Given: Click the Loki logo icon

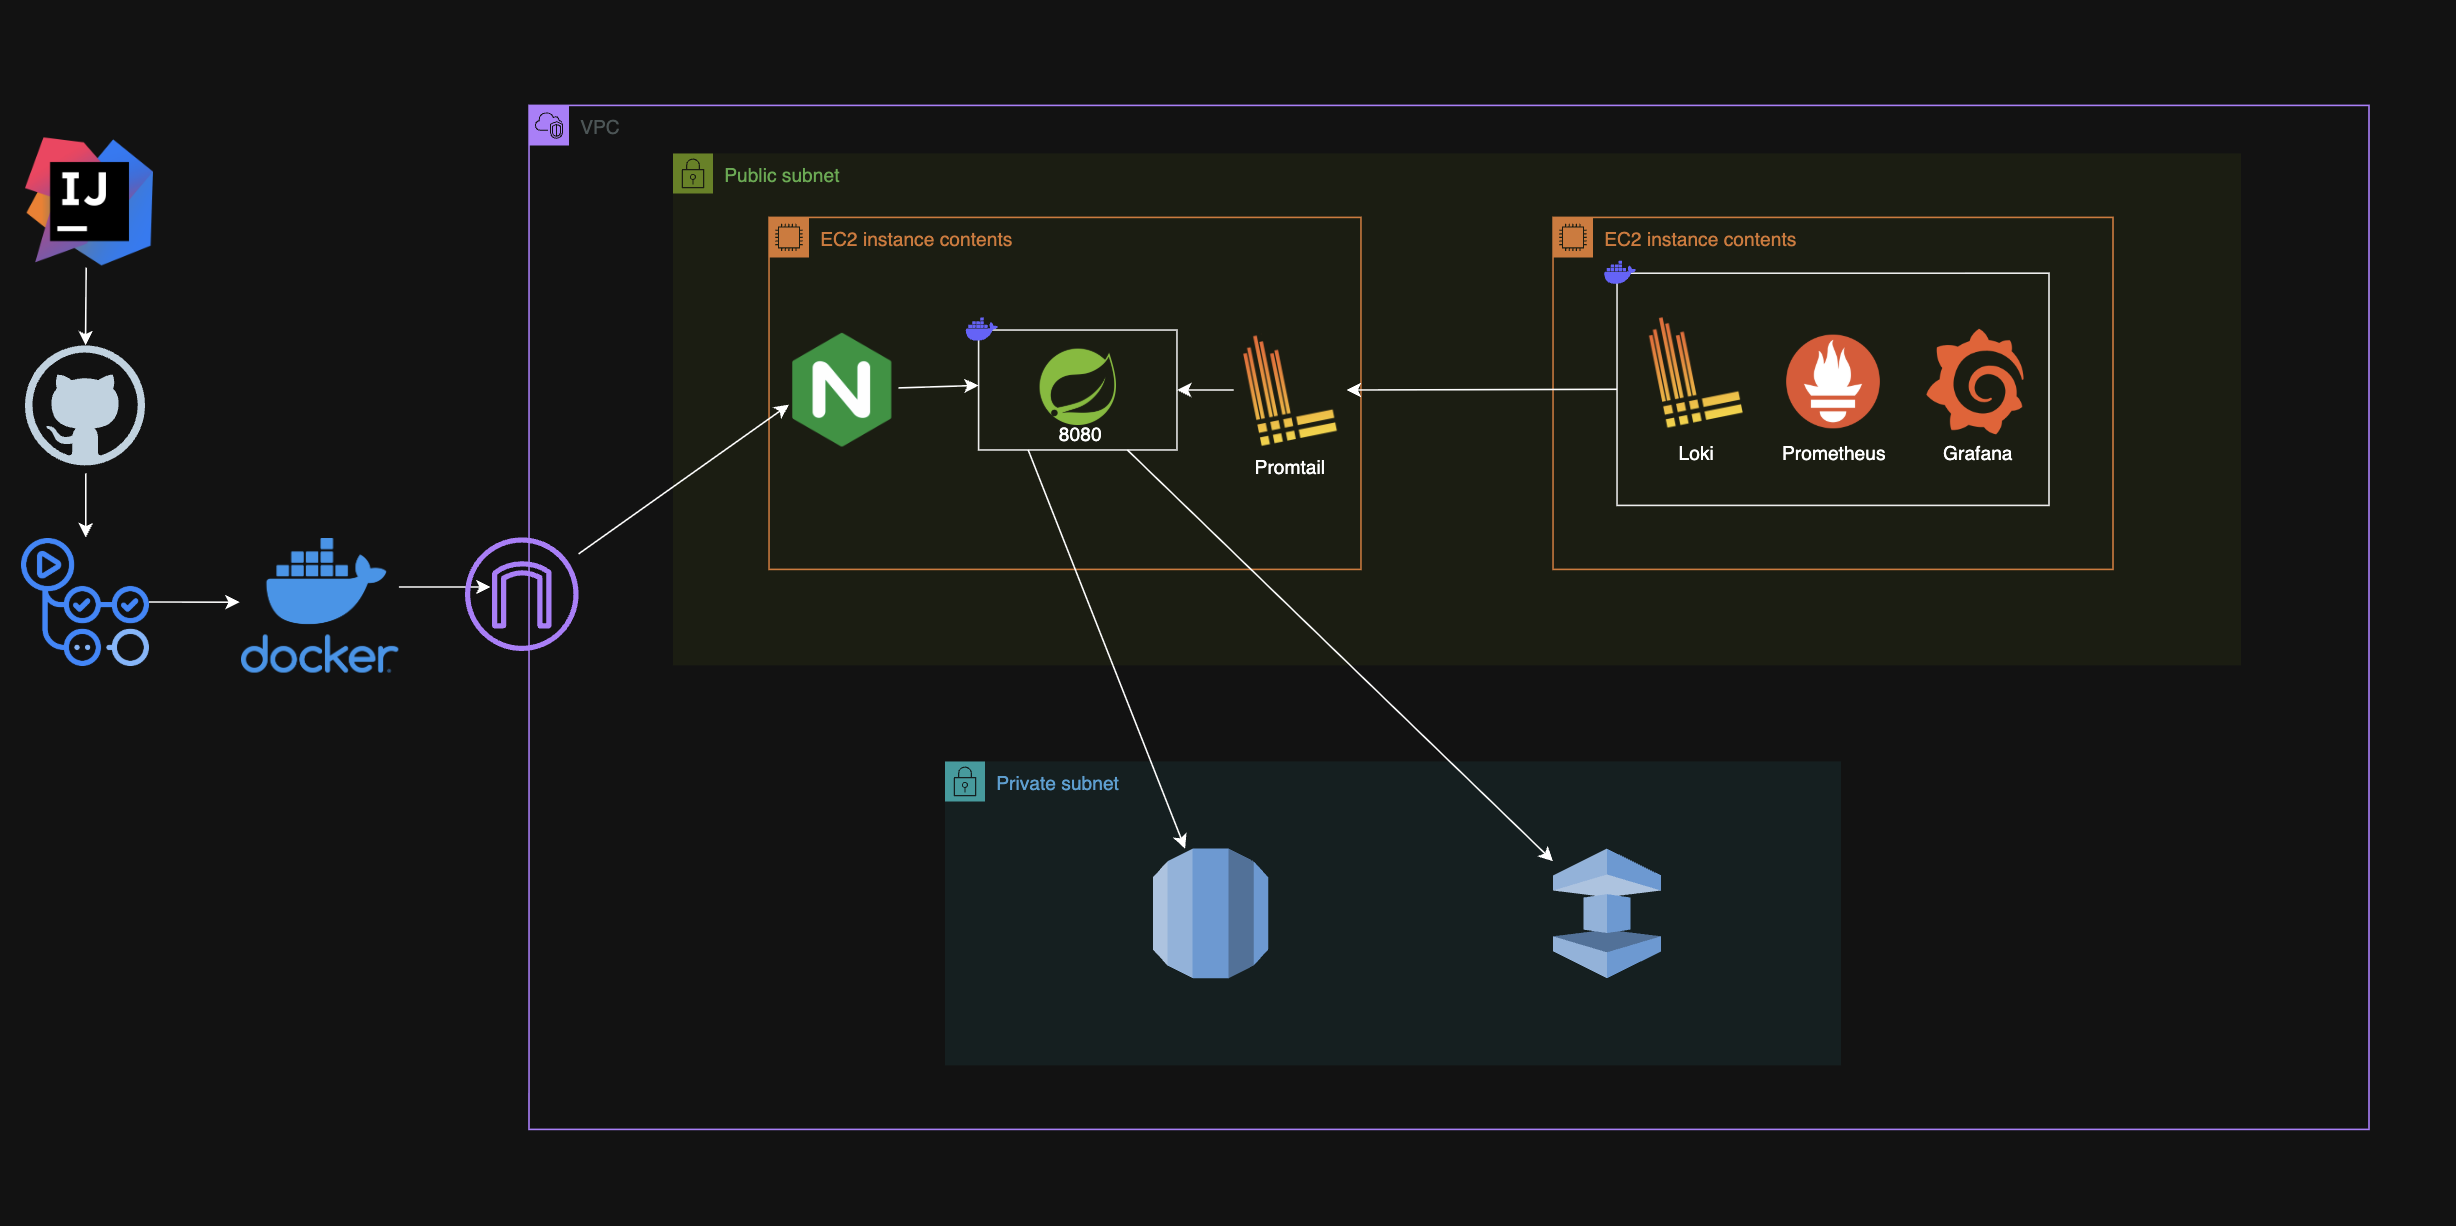Looking at the screenshot, I should click(x=1694, y=374).
